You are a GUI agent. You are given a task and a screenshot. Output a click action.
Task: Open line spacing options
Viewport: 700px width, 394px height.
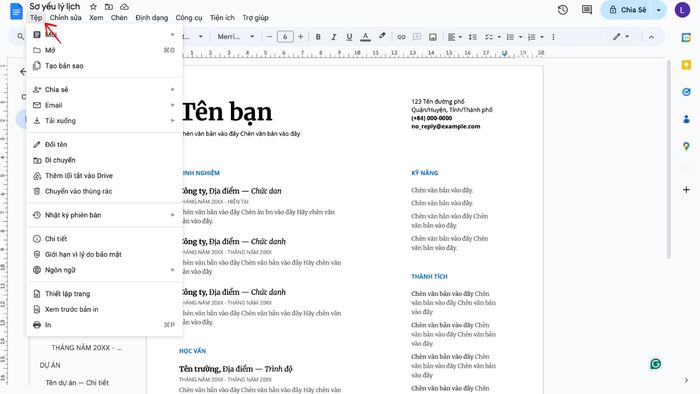click(473, 37)
